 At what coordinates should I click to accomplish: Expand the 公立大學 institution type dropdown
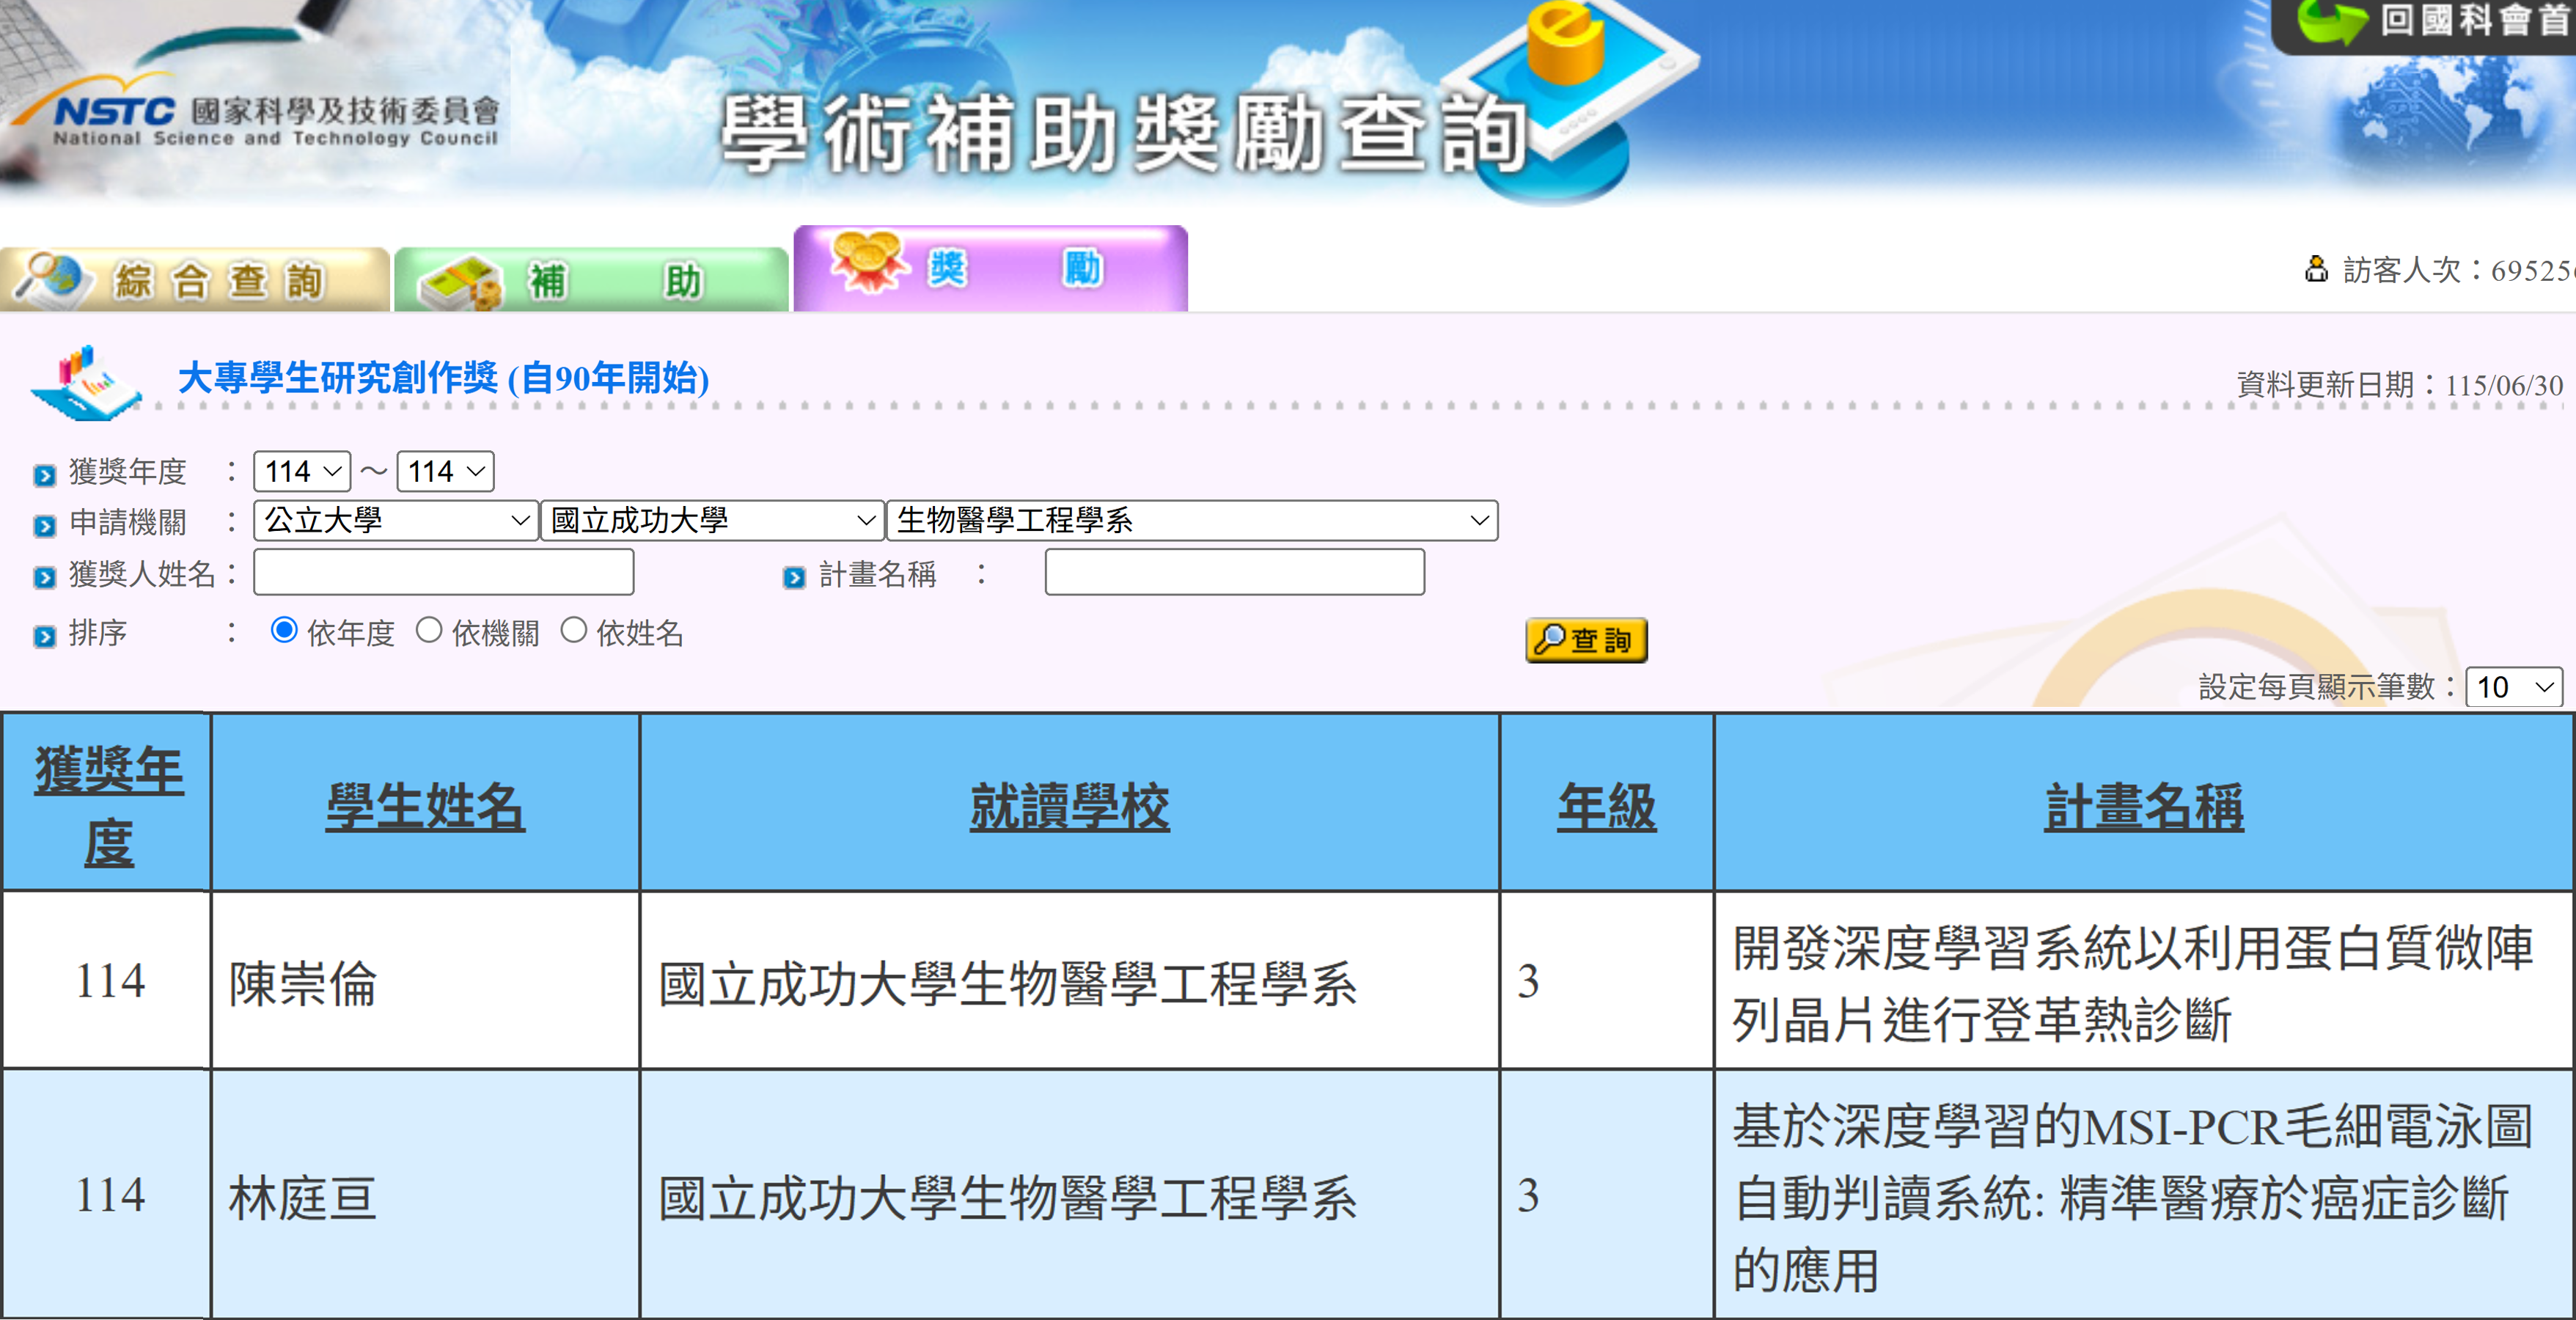pos(396,520)
